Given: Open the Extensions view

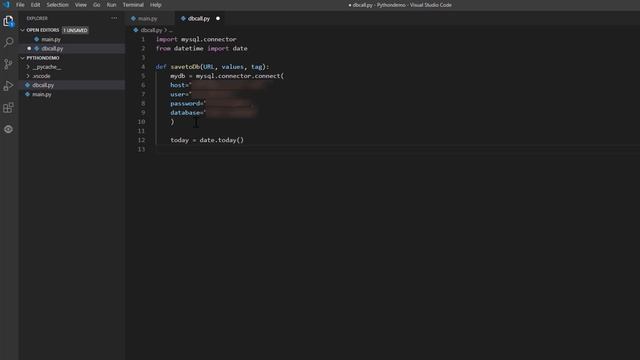Looking at the screenshot, I should pyautogui.click(x=9, y=107).
